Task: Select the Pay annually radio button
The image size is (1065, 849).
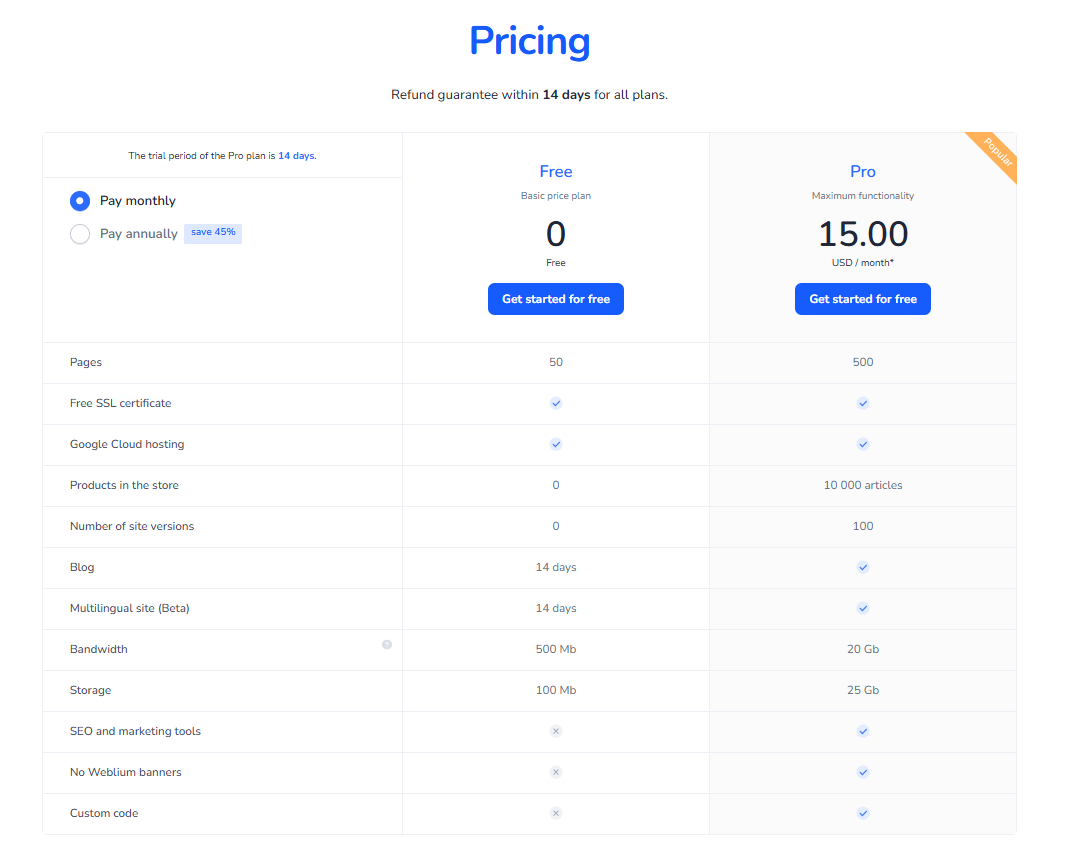Action: [79, 234]
